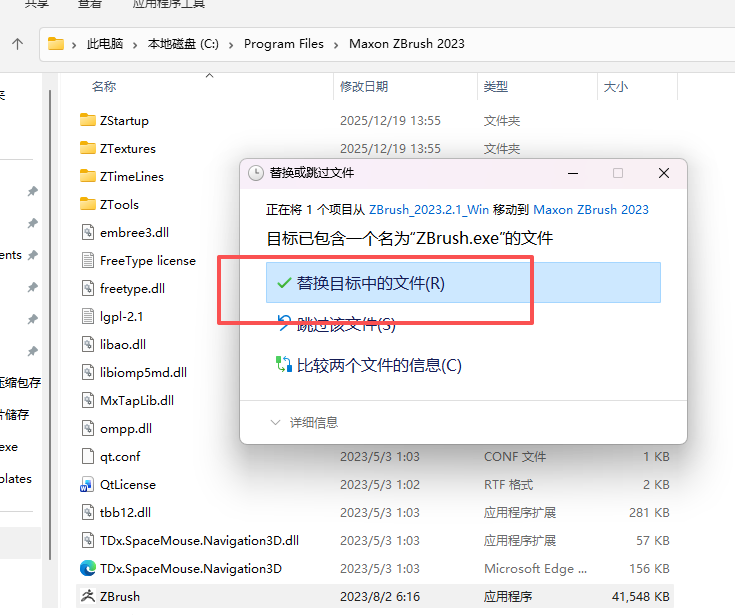
Task: Click the Up navigation arrow icon
Action: (17, 44)
